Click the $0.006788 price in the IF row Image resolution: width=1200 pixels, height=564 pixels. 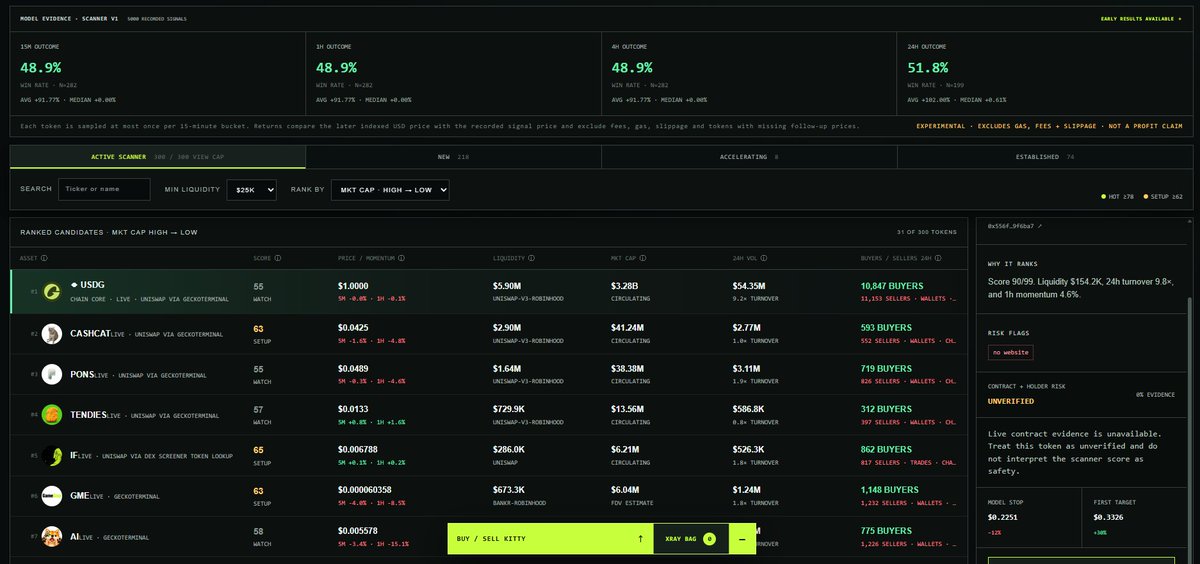(x=359, y=450)
